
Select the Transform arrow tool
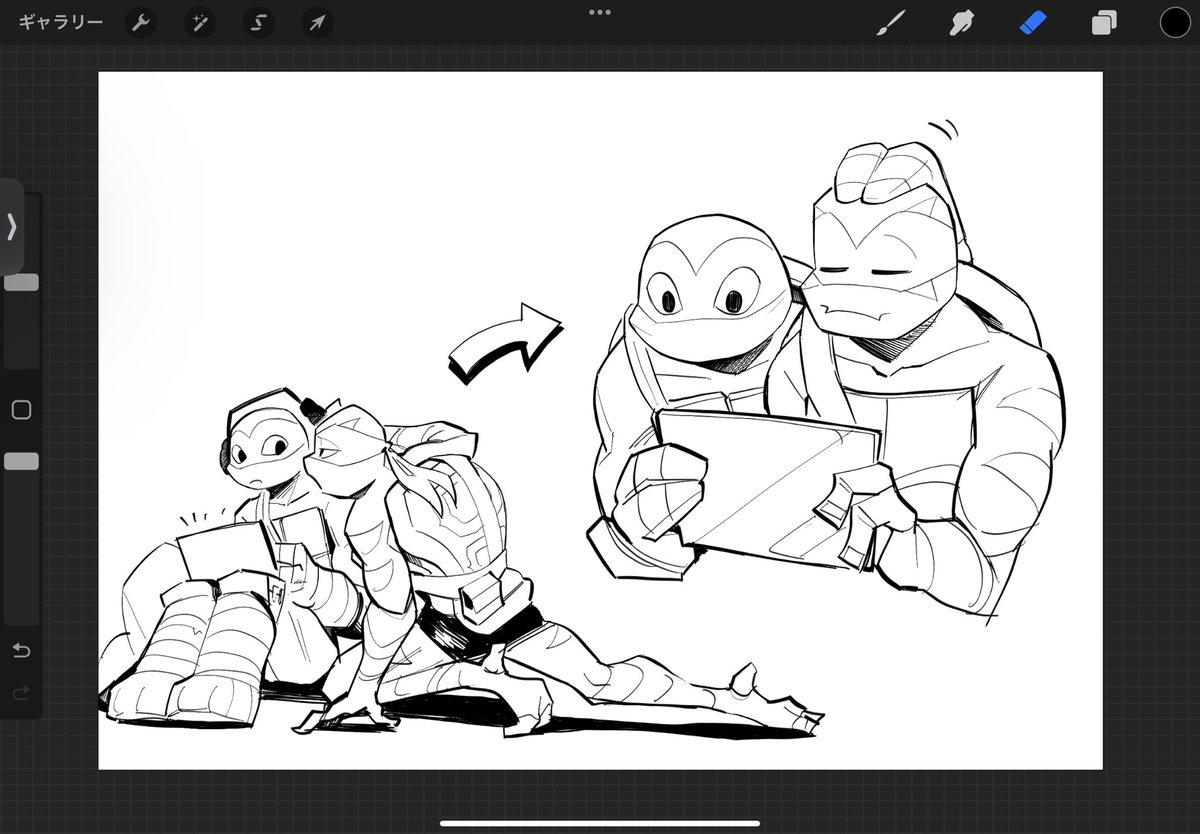(317, 22)
